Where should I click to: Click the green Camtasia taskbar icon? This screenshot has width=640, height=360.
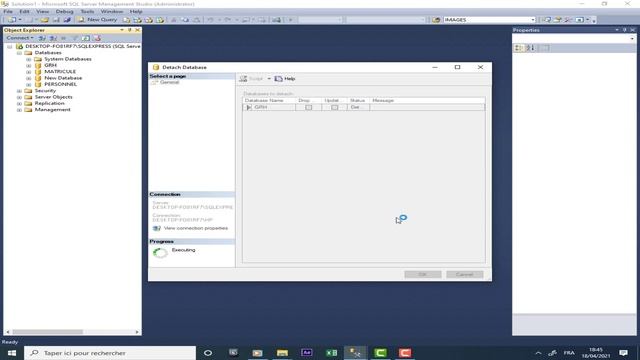pyautogui.click(x=380, y=353)
